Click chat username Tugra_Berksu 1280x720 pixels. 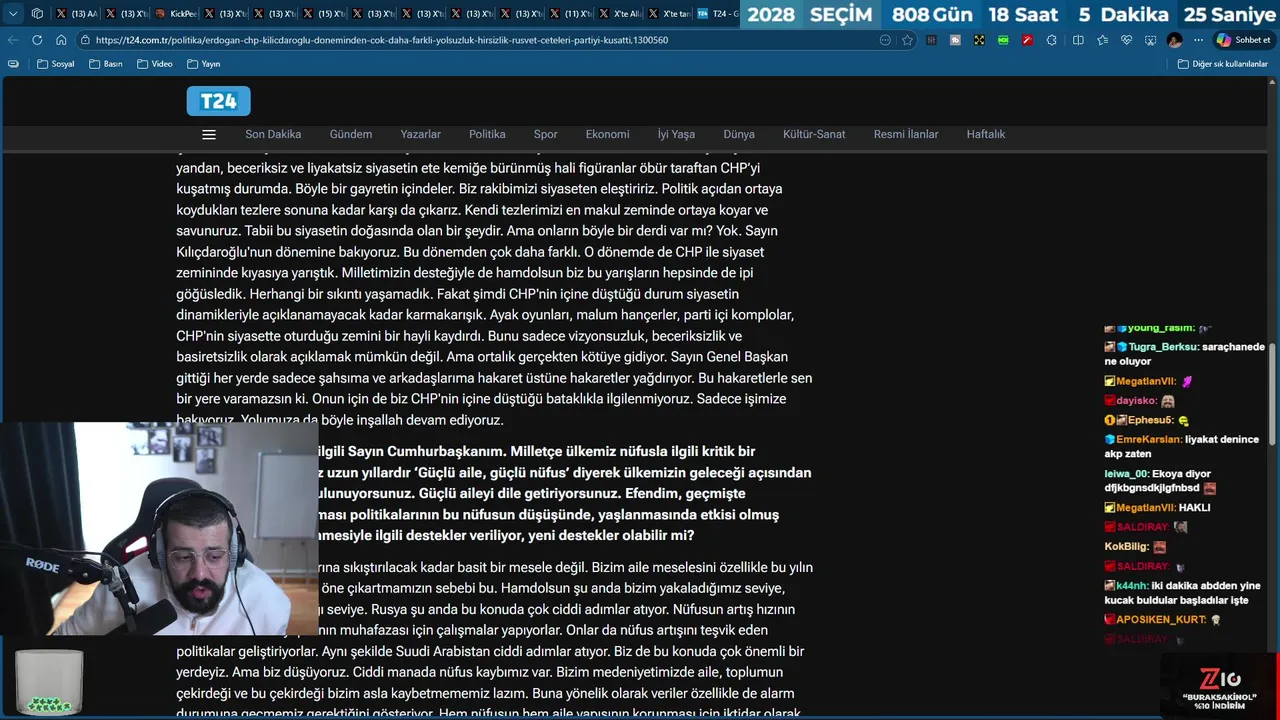click(x=1163, y=347)
